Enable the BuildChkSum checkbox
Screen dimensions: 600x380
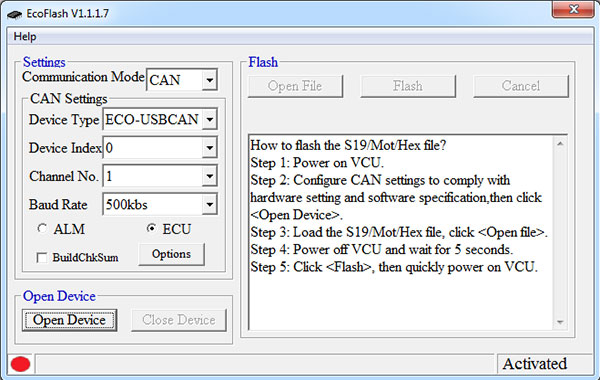coord(42,258)
